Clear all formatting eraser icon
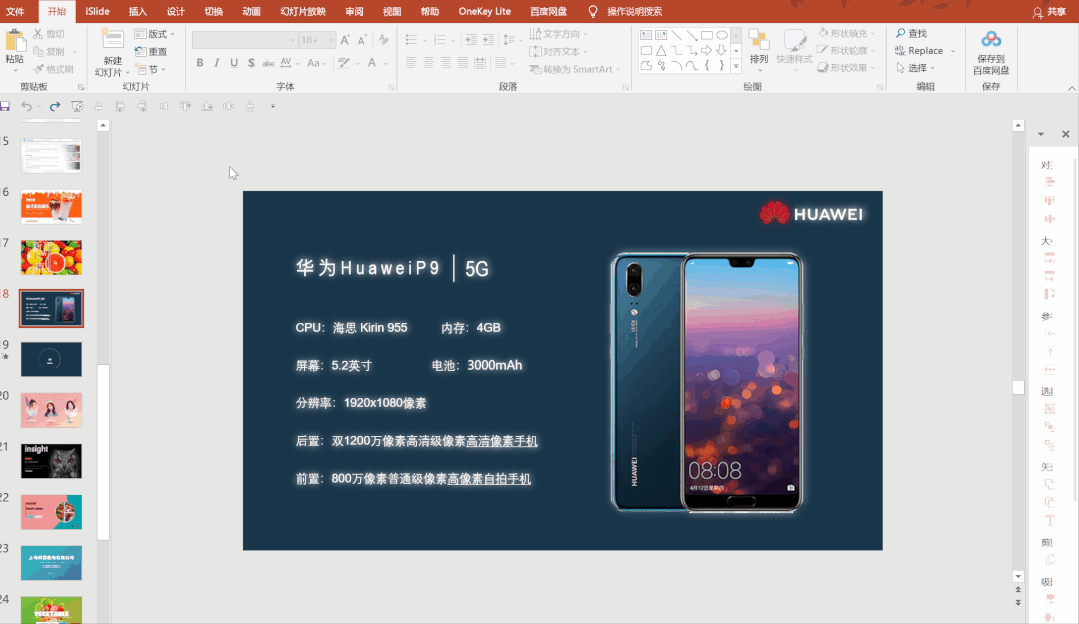The image size is (1079, 624). (x=384, y=40)
